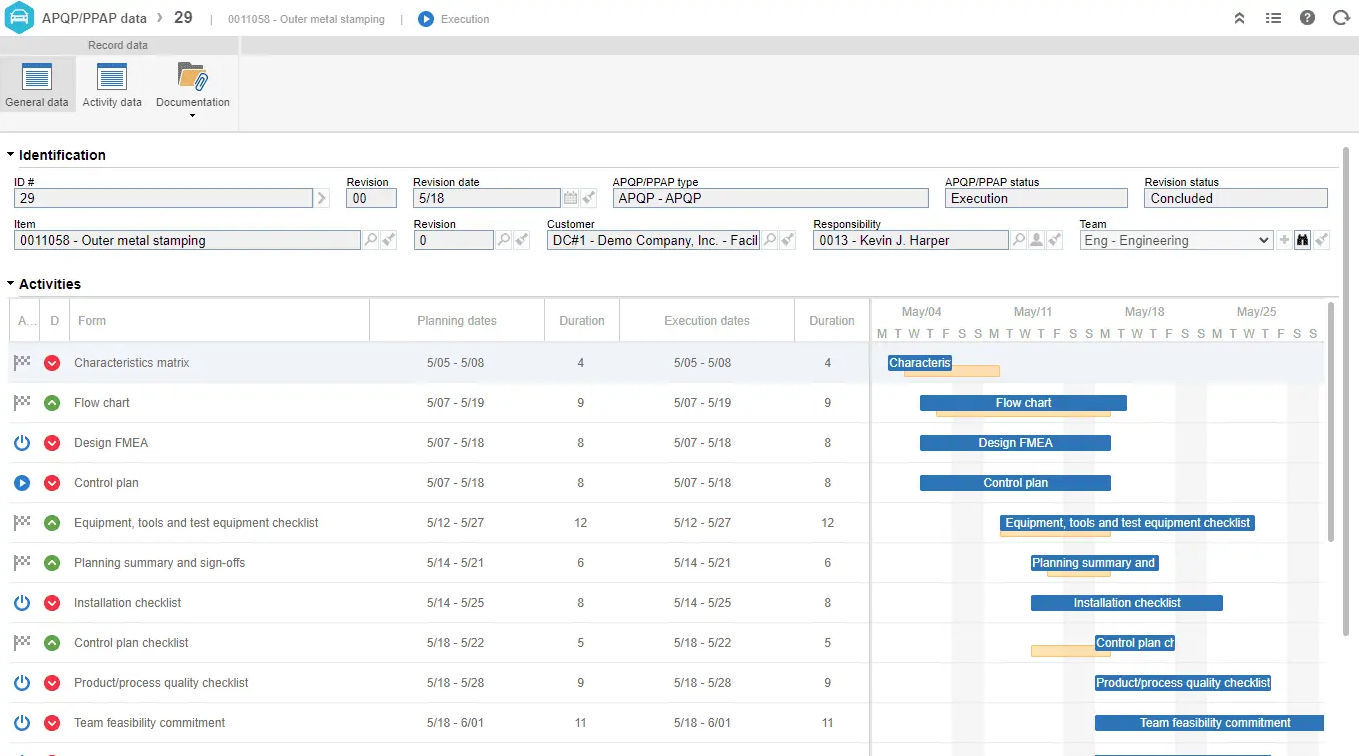Switch to the Activity data tab
This screenshot has width=1359, height=756.
tap(111, 85)
